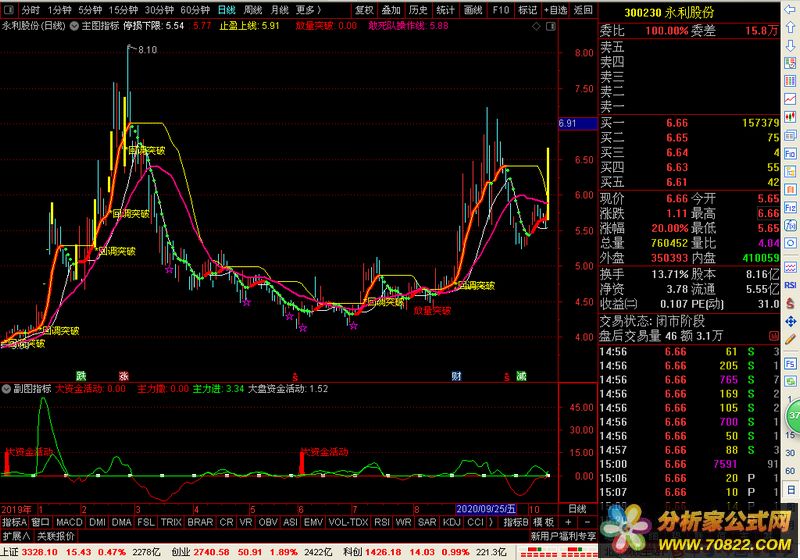Click the up arrow icon in right sidebar

click(790, 27)
